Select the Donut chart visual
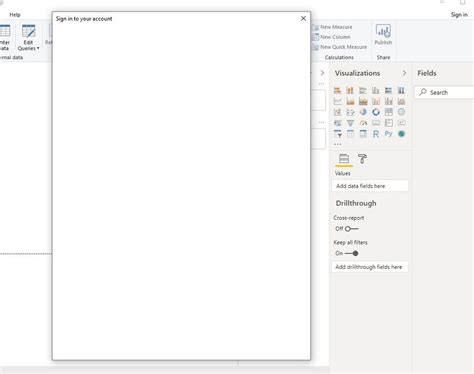This screenshot has width=474, height=374. tap(376, 112)
